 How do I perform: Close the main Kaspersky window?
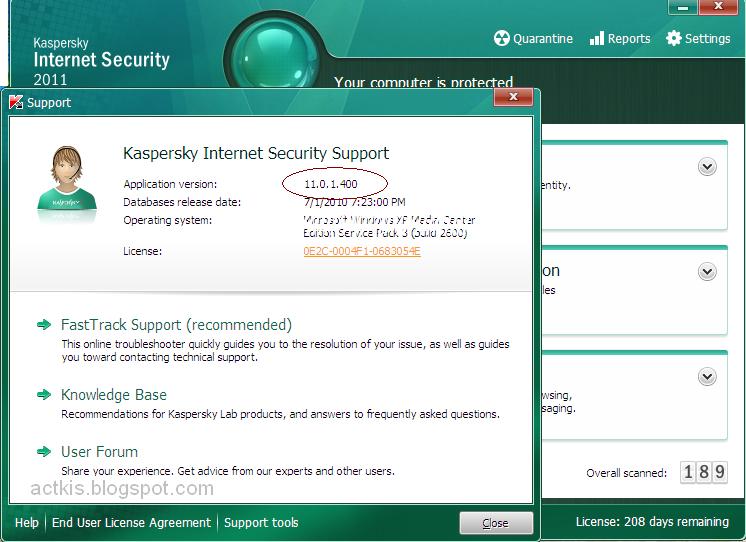click(x=718, y=7)
